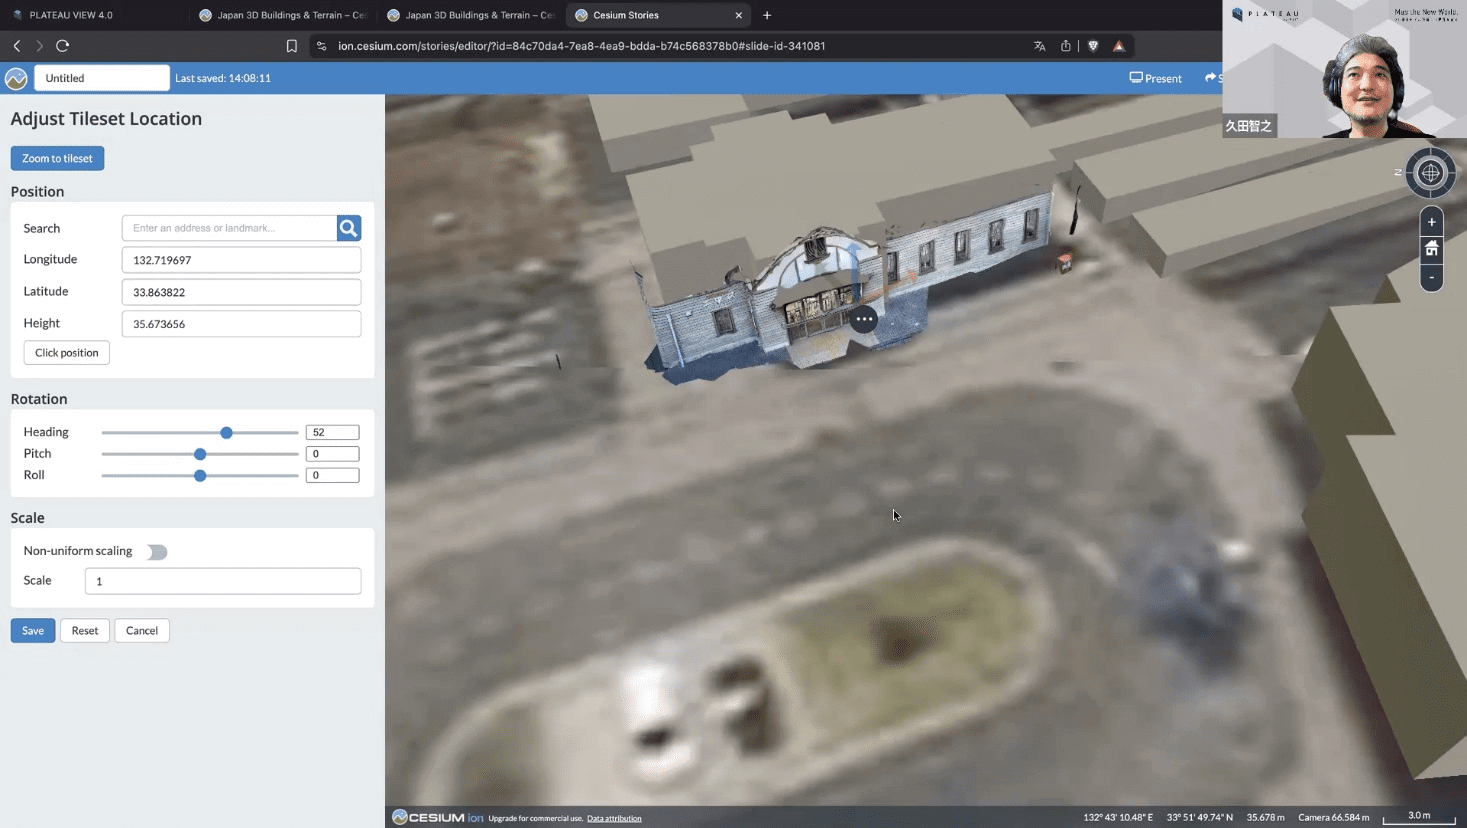
Task: Open the Data attribution link
Action: click(x=614, y=818)
